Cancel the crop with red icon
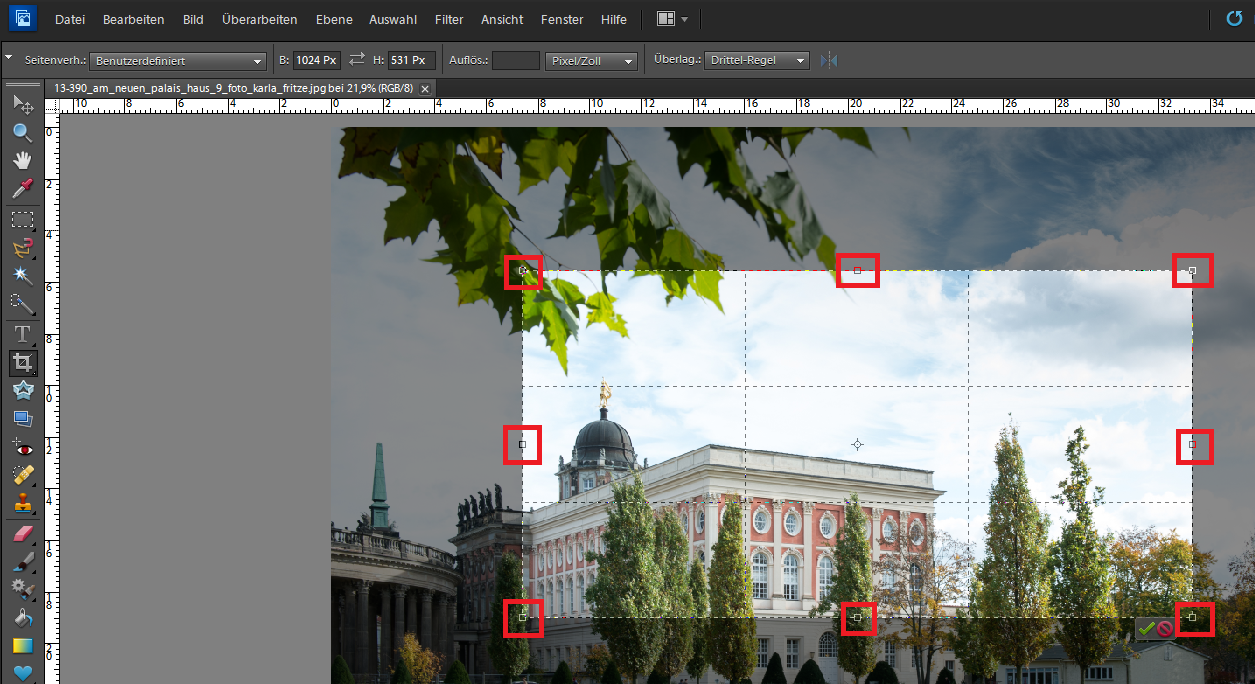Image resolution: width=1255 pixels, height=684 pixels. point(1165,629)
